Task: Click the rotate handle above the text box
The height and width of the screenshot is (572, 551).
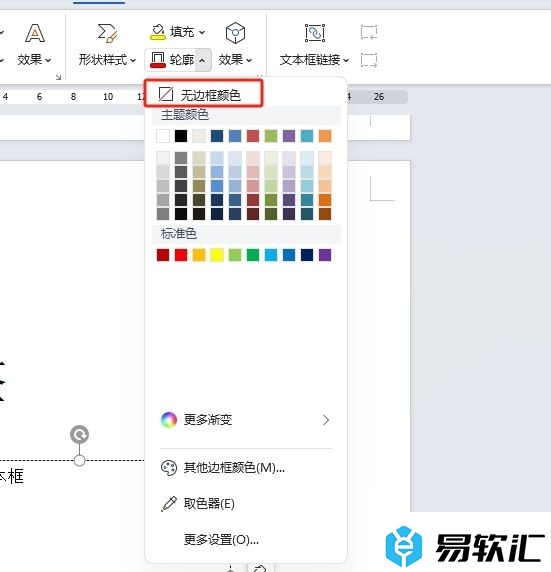Action: pos(80,434)
